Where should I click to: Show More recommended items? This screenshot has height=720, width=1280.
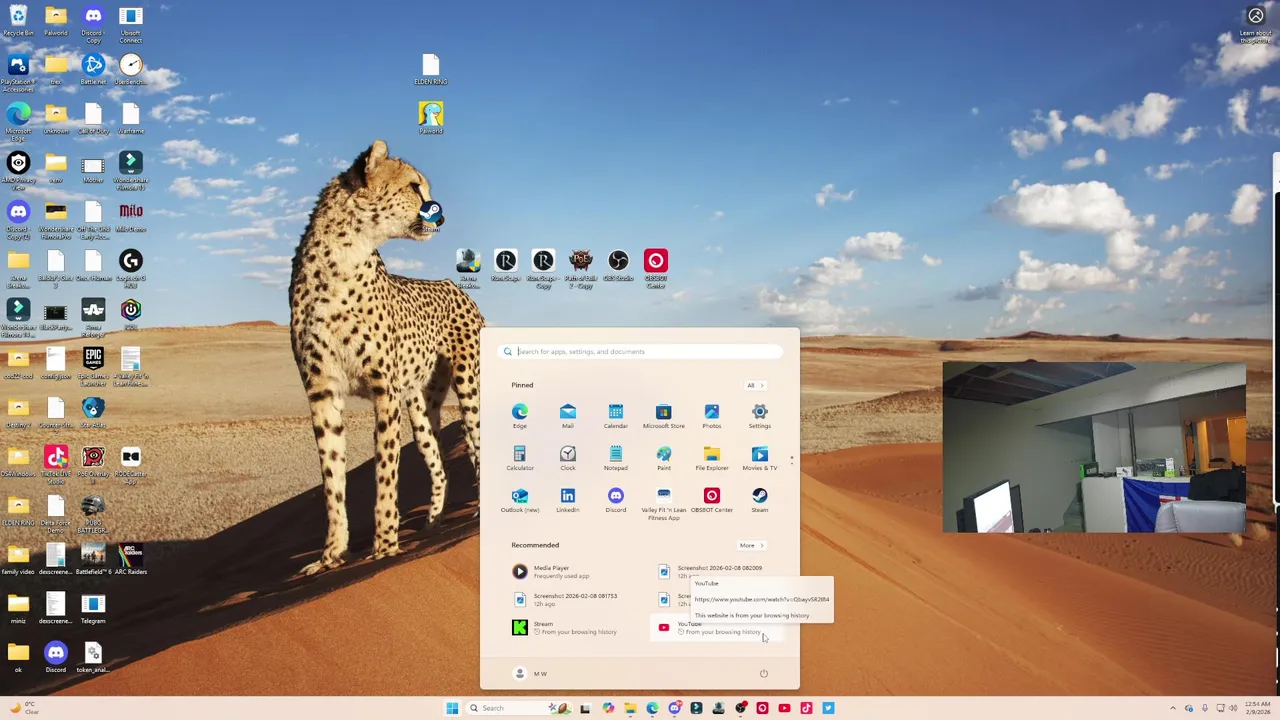(x=751, y=545)
